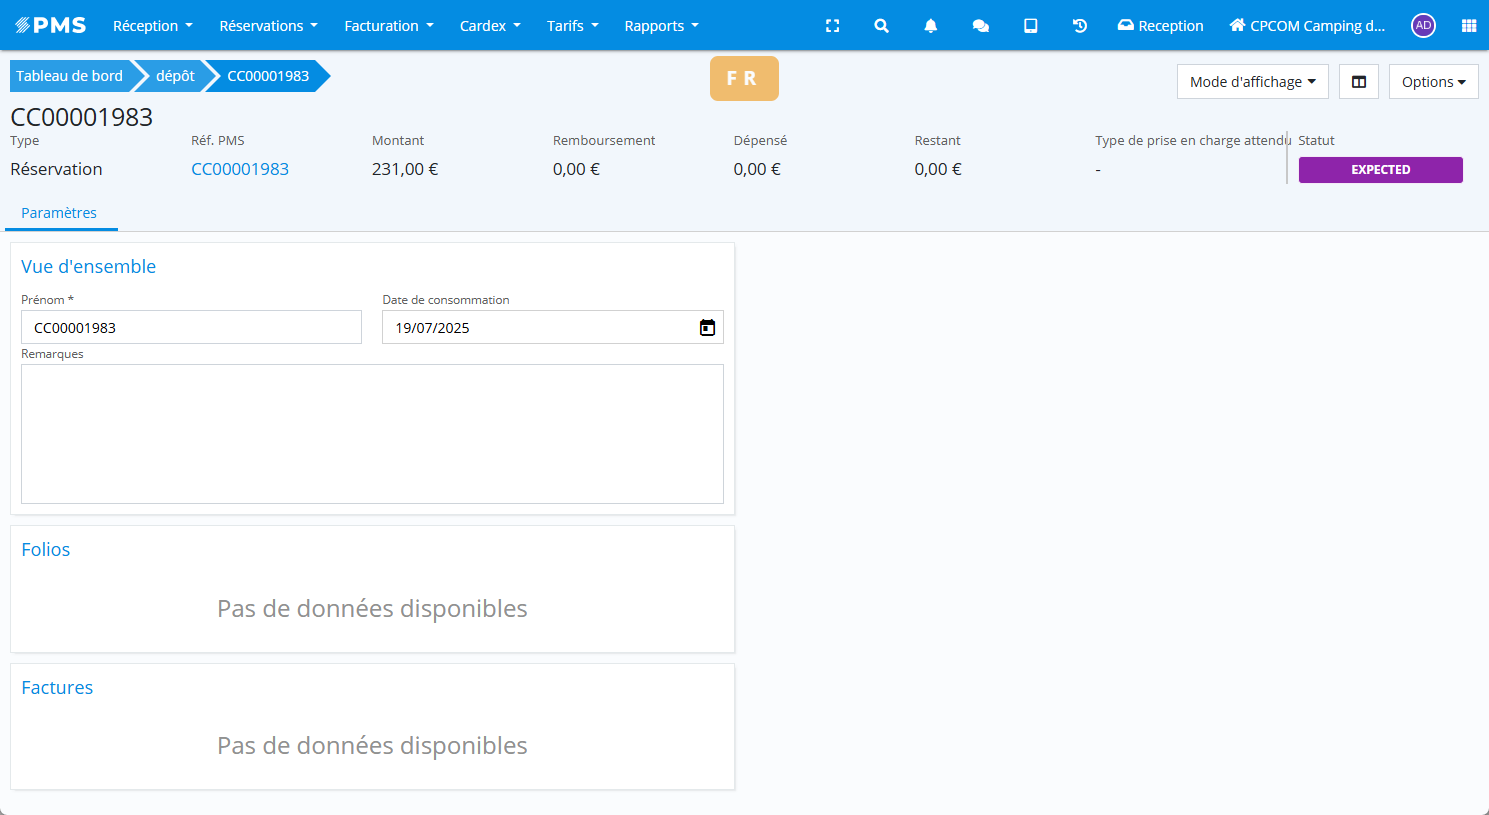
Task: Expand the Réservations menu
Action: [268, 26]
